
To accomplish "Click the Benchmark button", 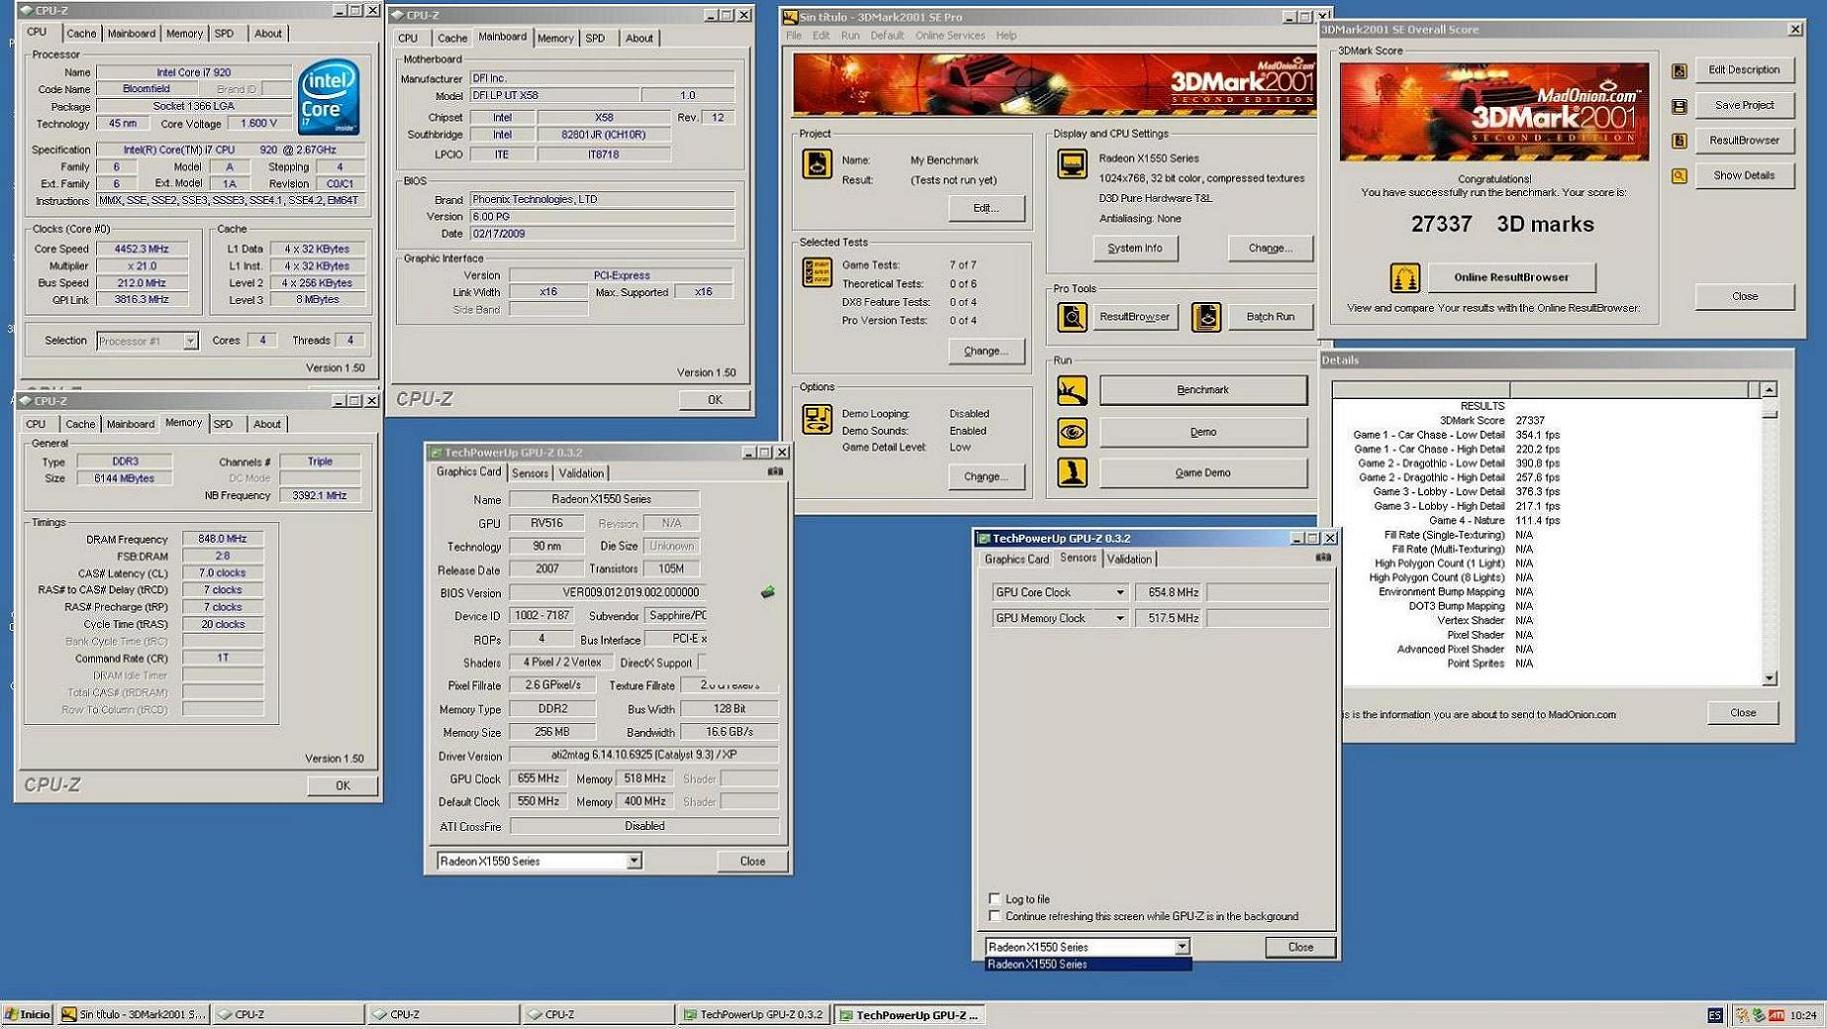I will 1203,390.
